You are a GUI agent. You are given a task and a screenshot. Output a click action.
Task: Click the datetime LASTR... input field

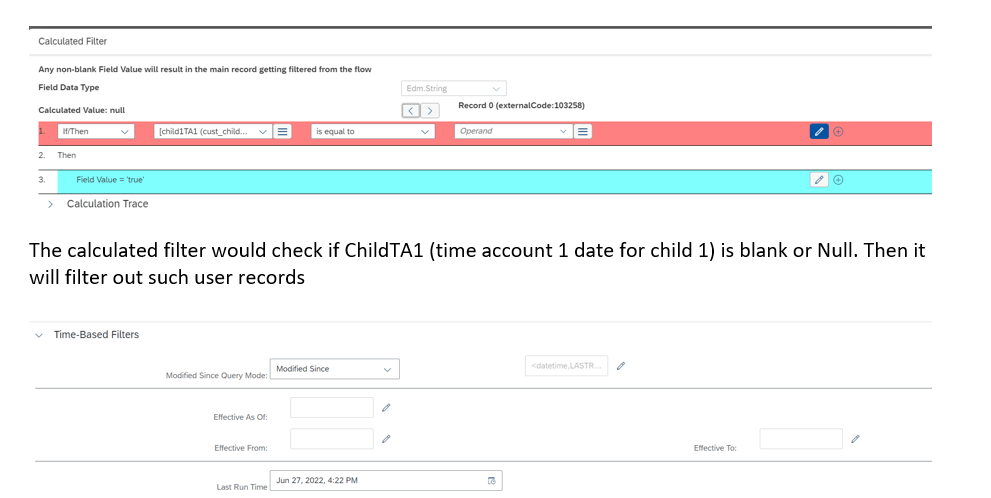[566, 366]
